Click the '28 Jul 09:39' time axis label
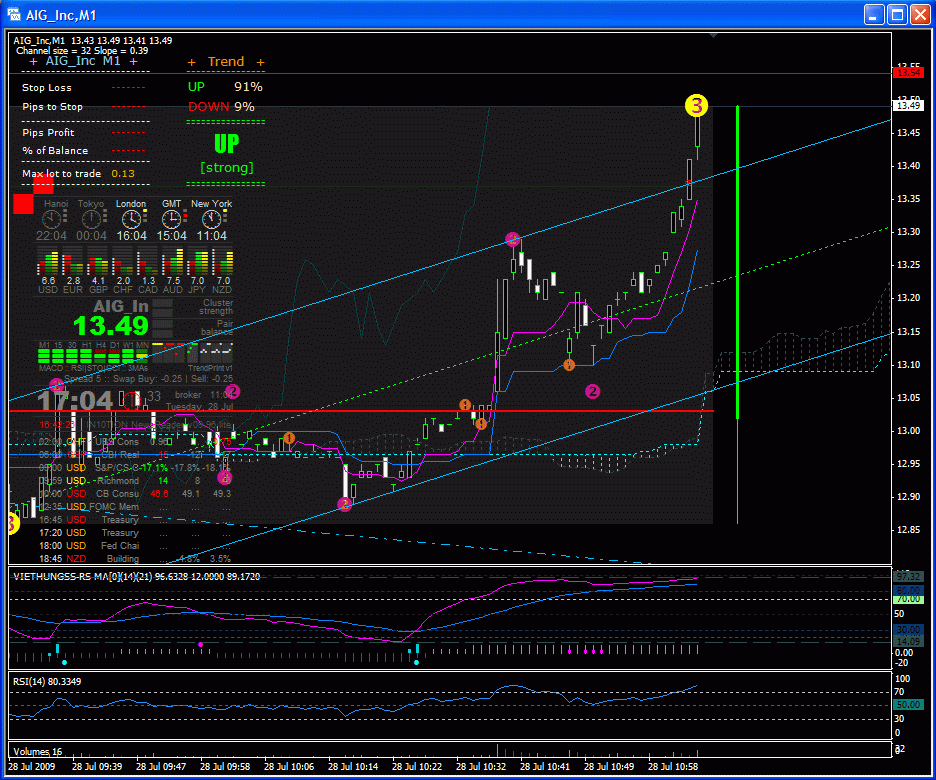 pyautogui.click(x=97, y=766)
